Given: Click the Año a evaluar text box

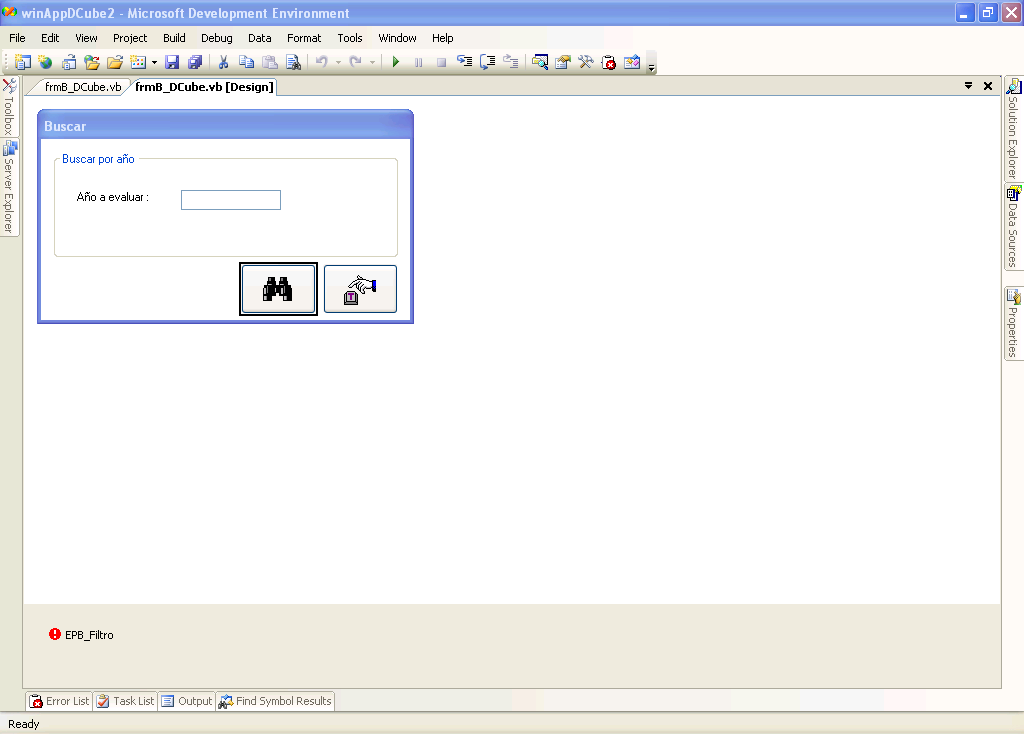Looking at the screenshot, I should (231, 200).
